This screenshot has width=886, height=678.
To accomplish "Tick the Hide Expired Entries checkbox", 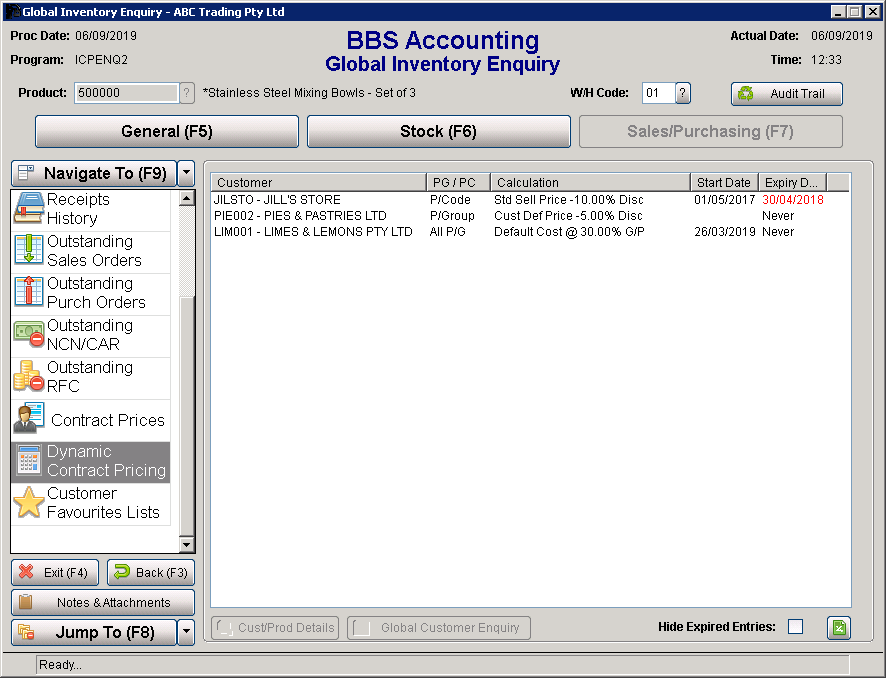I will [795, 627].
